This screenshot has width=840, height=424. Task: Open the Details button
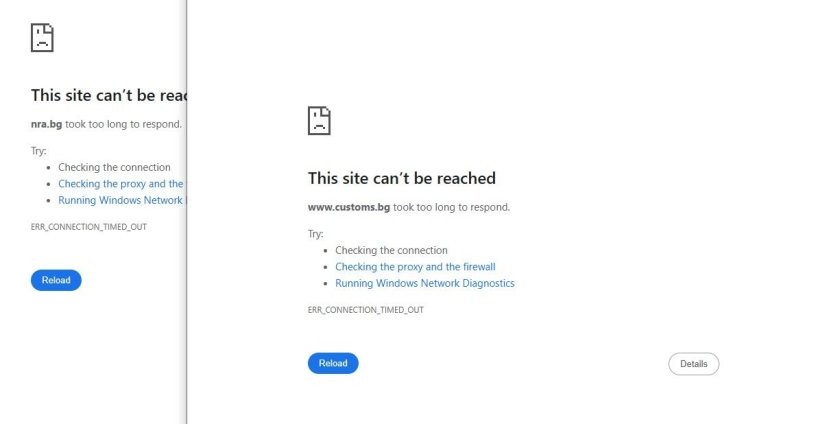point(693,364)
